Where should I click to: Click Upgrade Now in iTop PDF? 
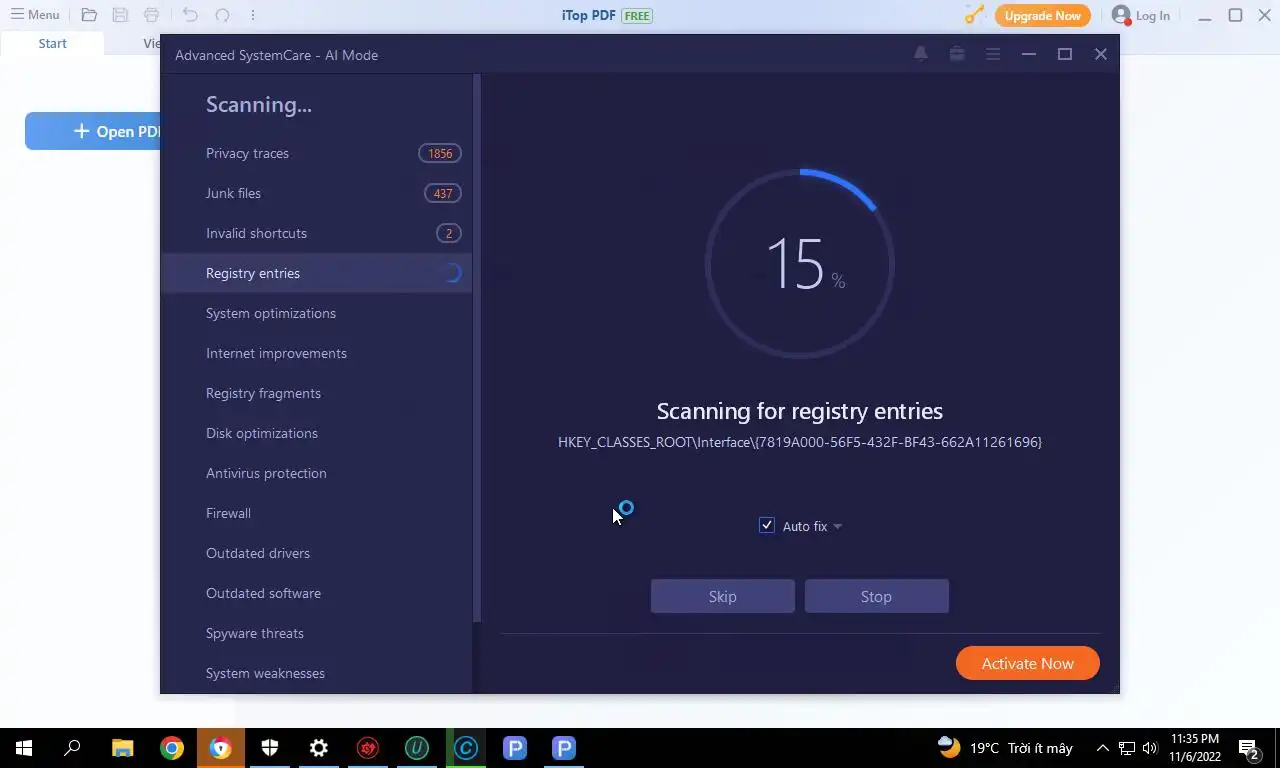click(x=1043, y=15)
